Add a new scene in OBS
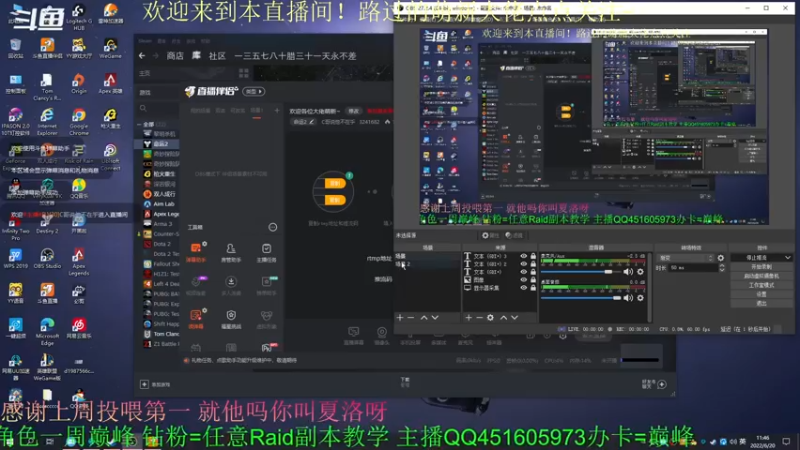Image resolution: width=800 pixels, height=450 pixels. click(400, 317)
